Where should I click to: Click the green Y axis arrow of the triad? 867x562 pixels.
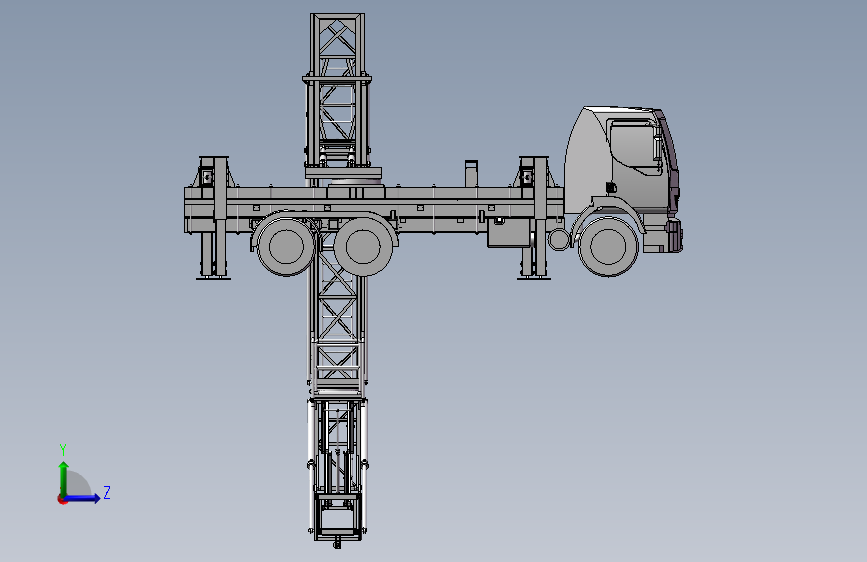pos(63,478)
